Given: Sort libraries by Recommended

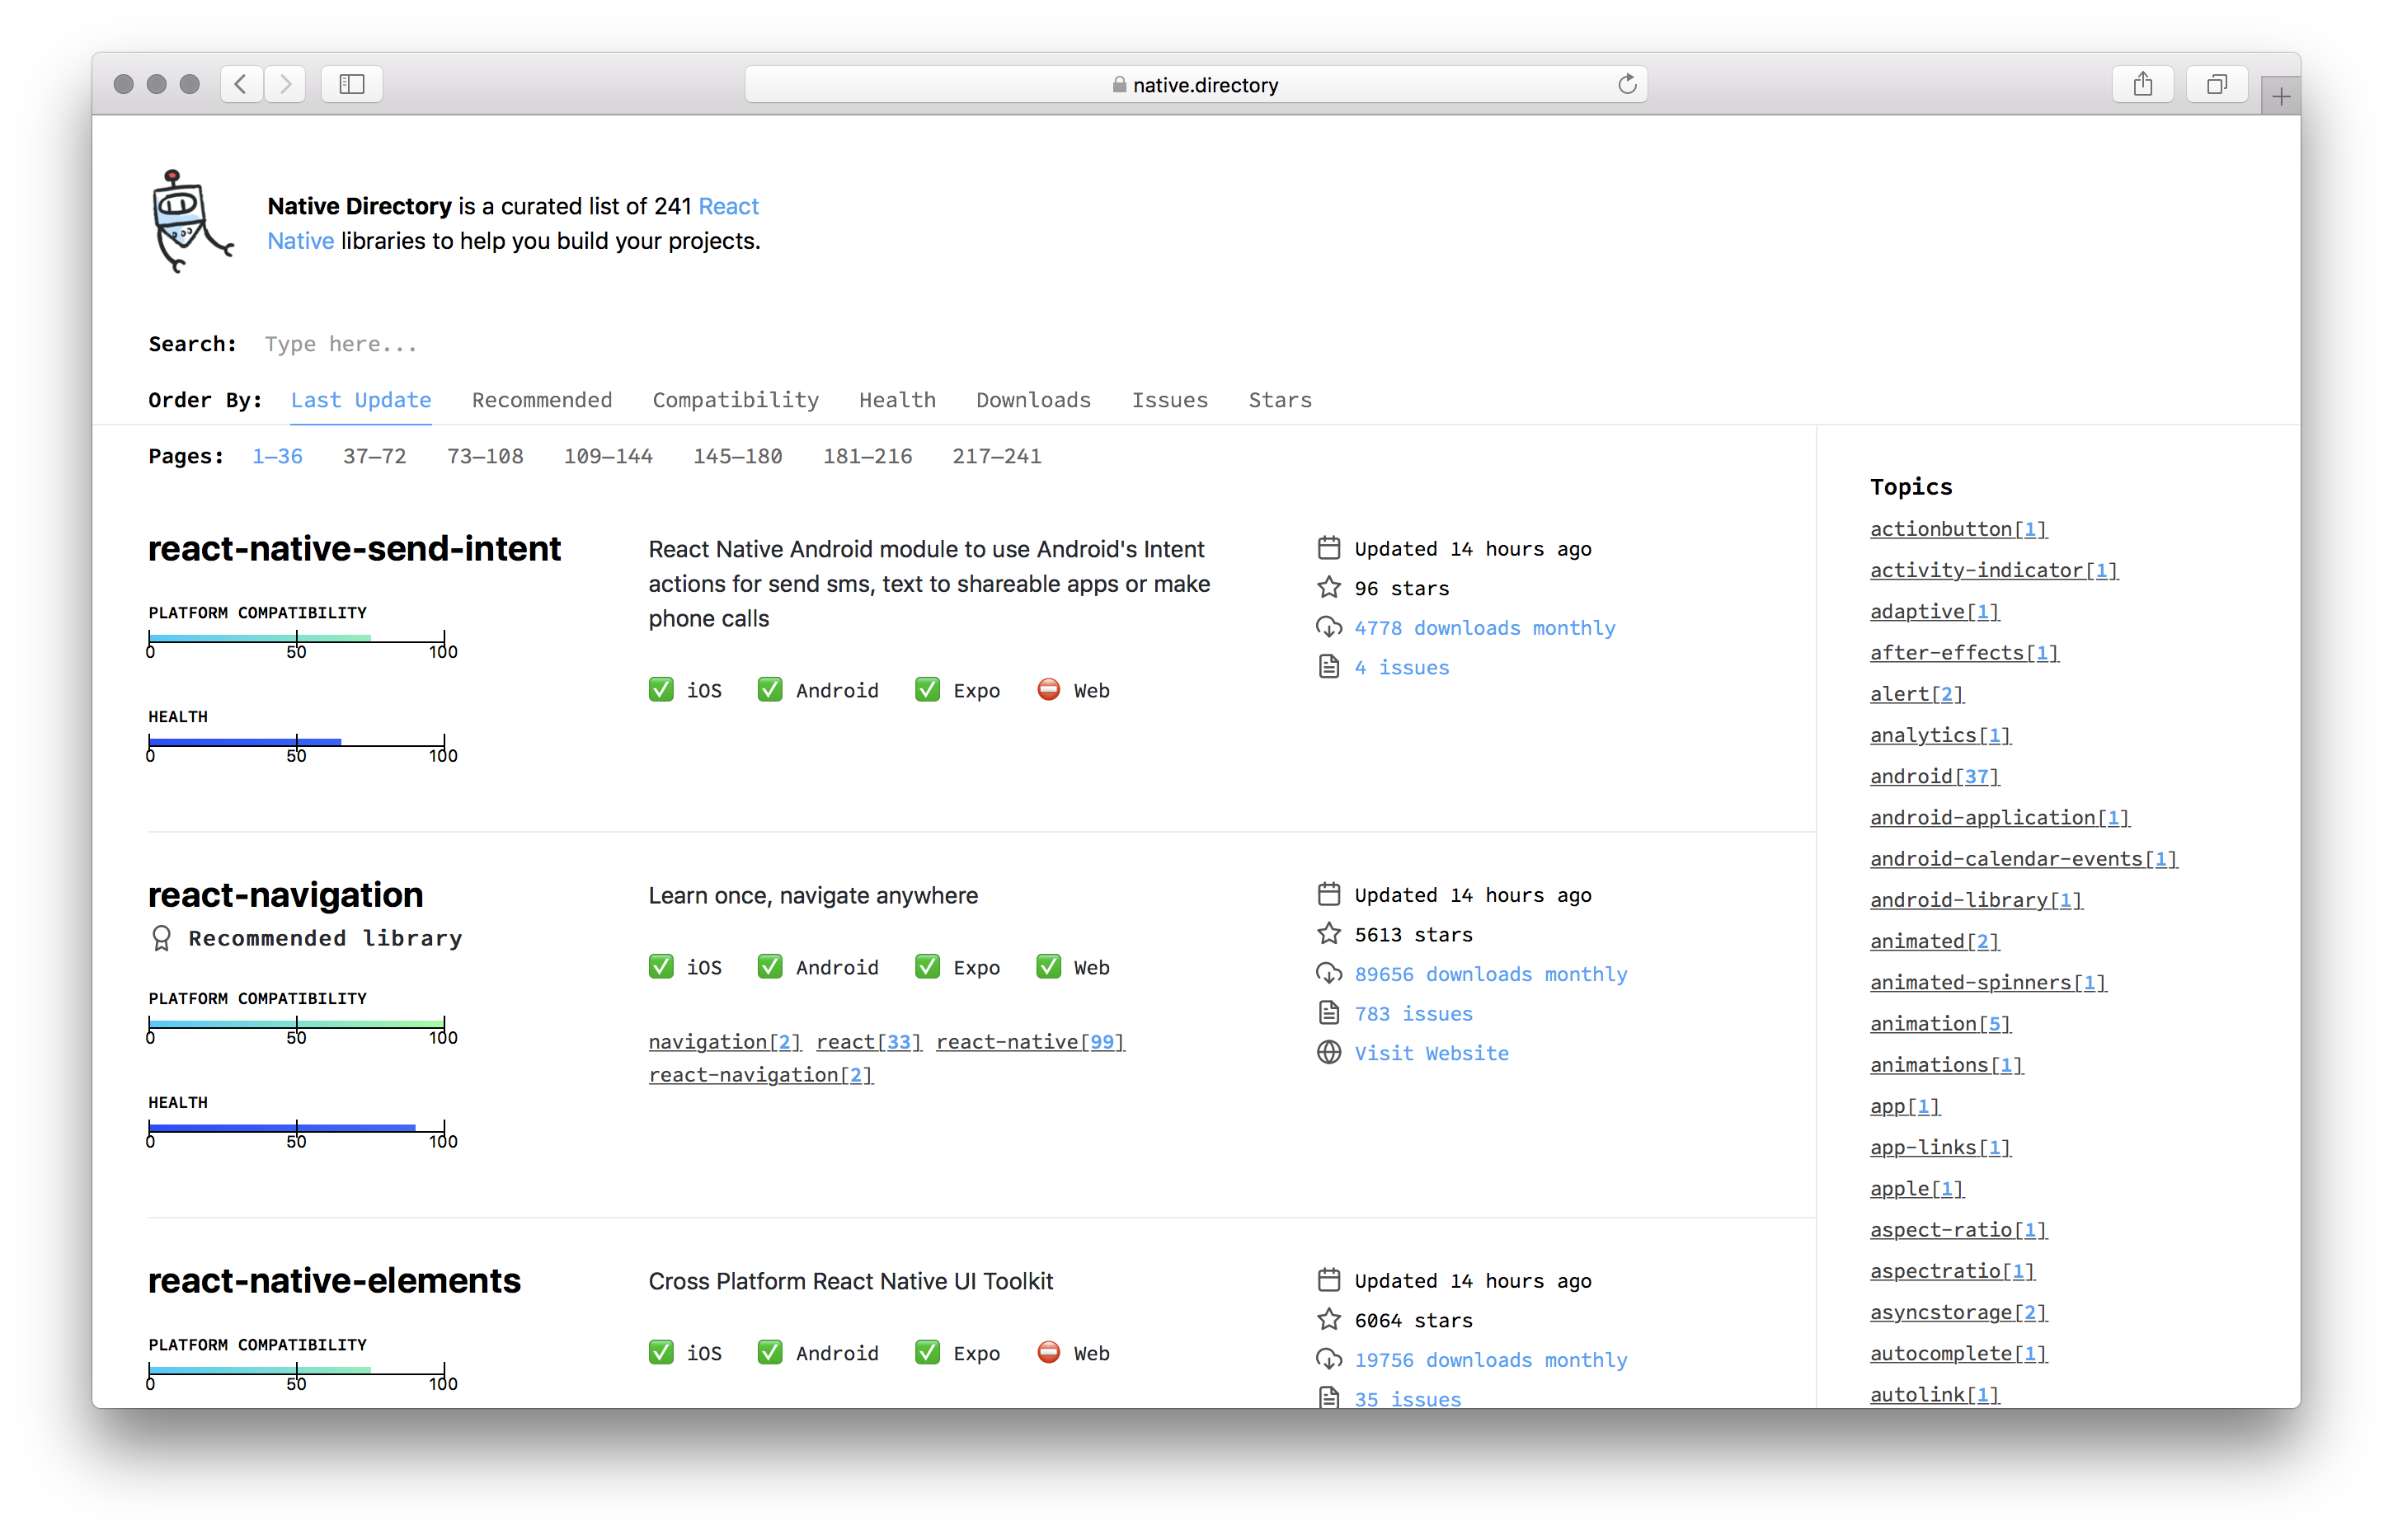Looking at the screenshot, I should coord(541,400).
